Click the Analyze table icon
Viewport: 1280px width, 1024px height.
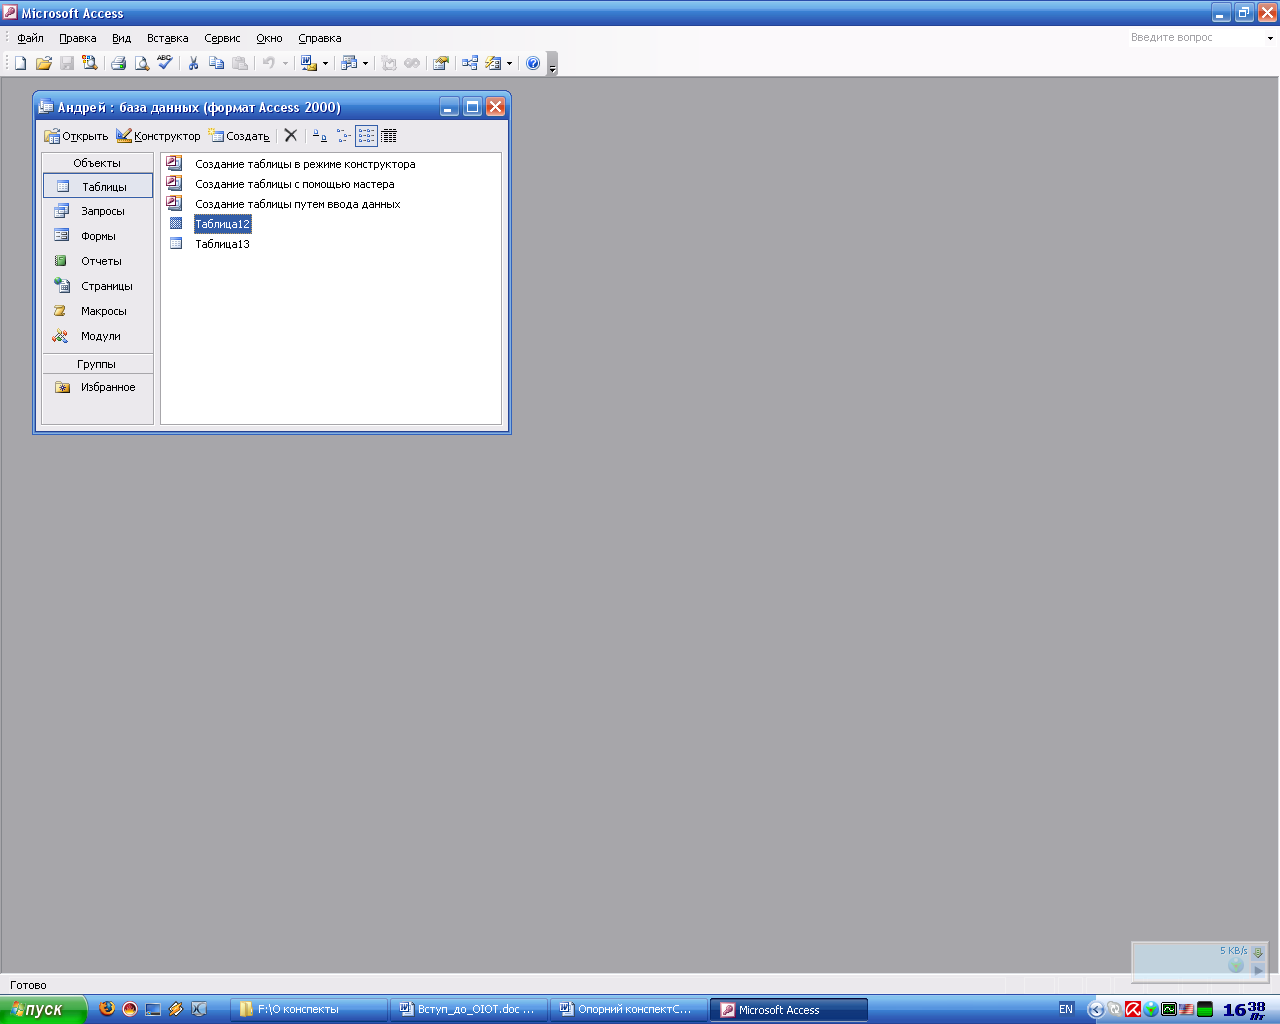pyautogui.click(x=348, y=63)
